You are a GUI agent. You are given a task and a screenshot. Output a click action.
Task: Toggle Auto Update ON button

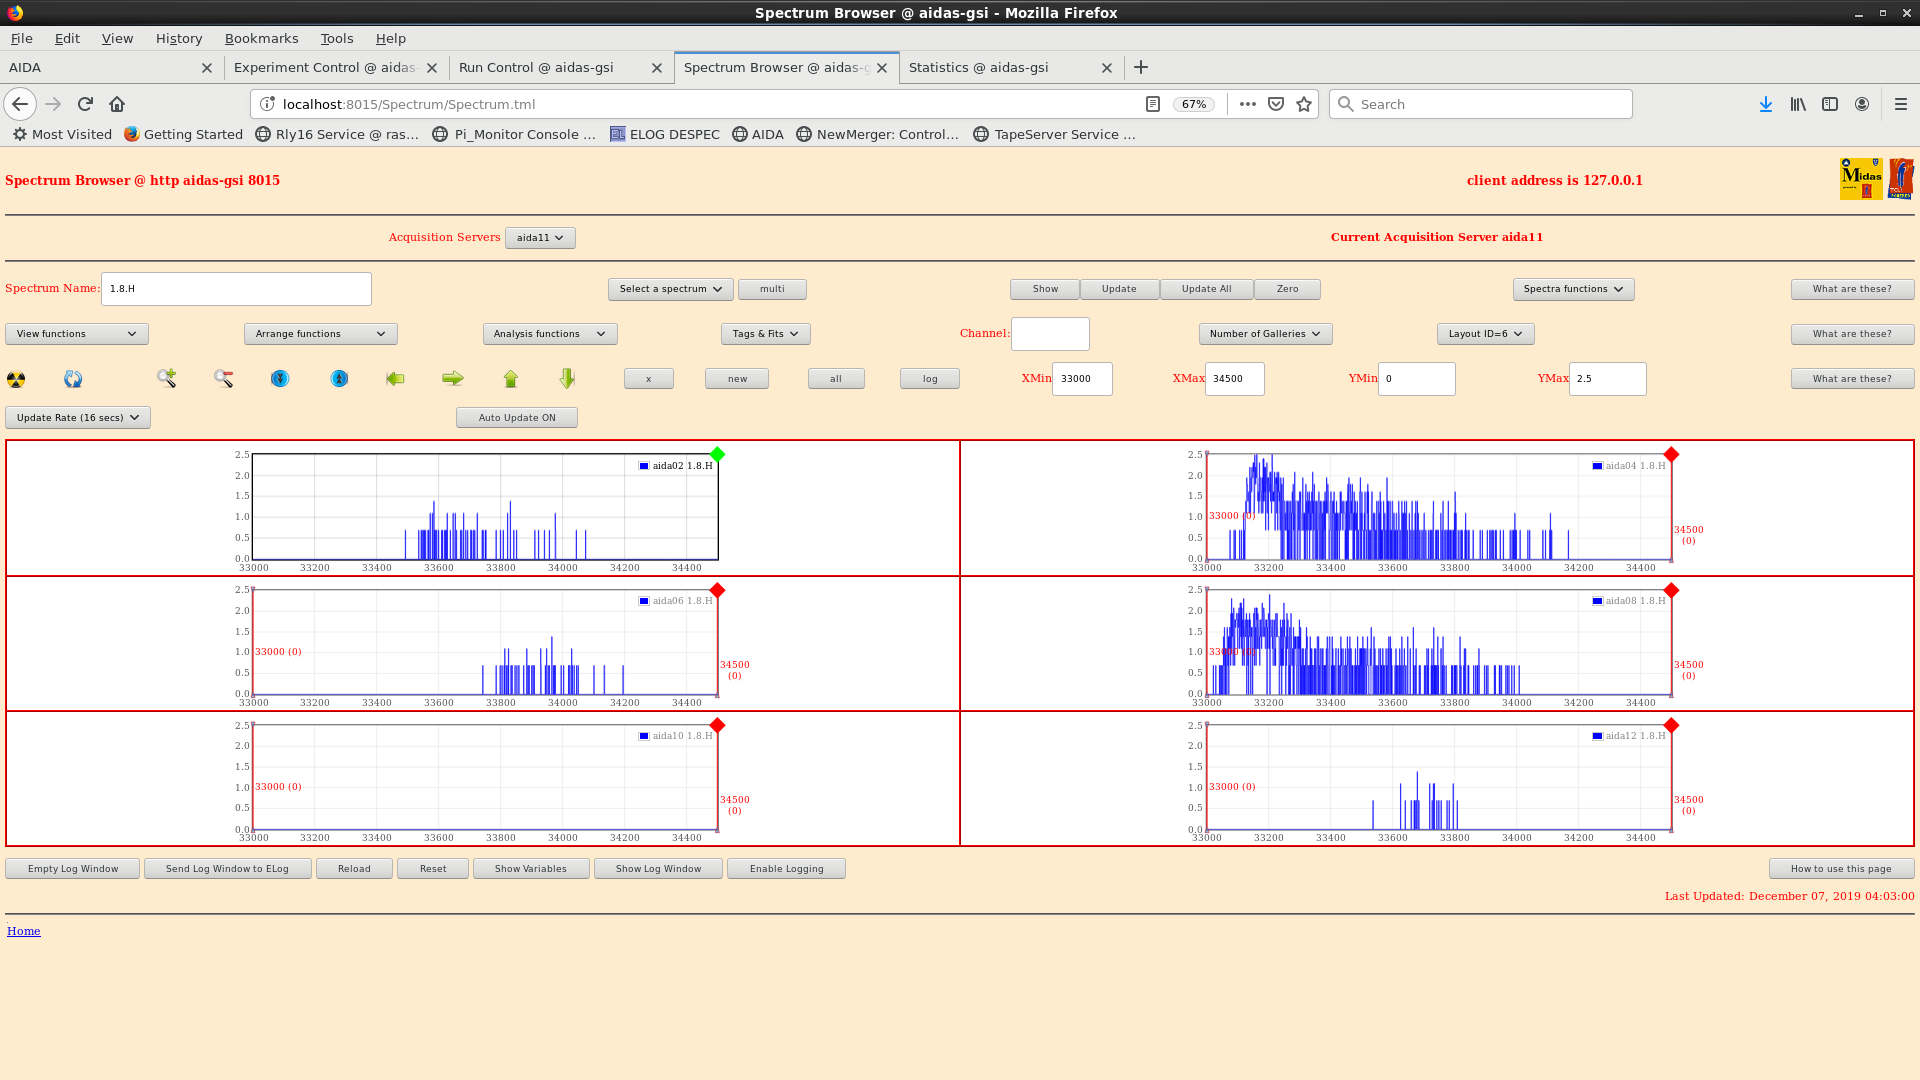point(517,418)
